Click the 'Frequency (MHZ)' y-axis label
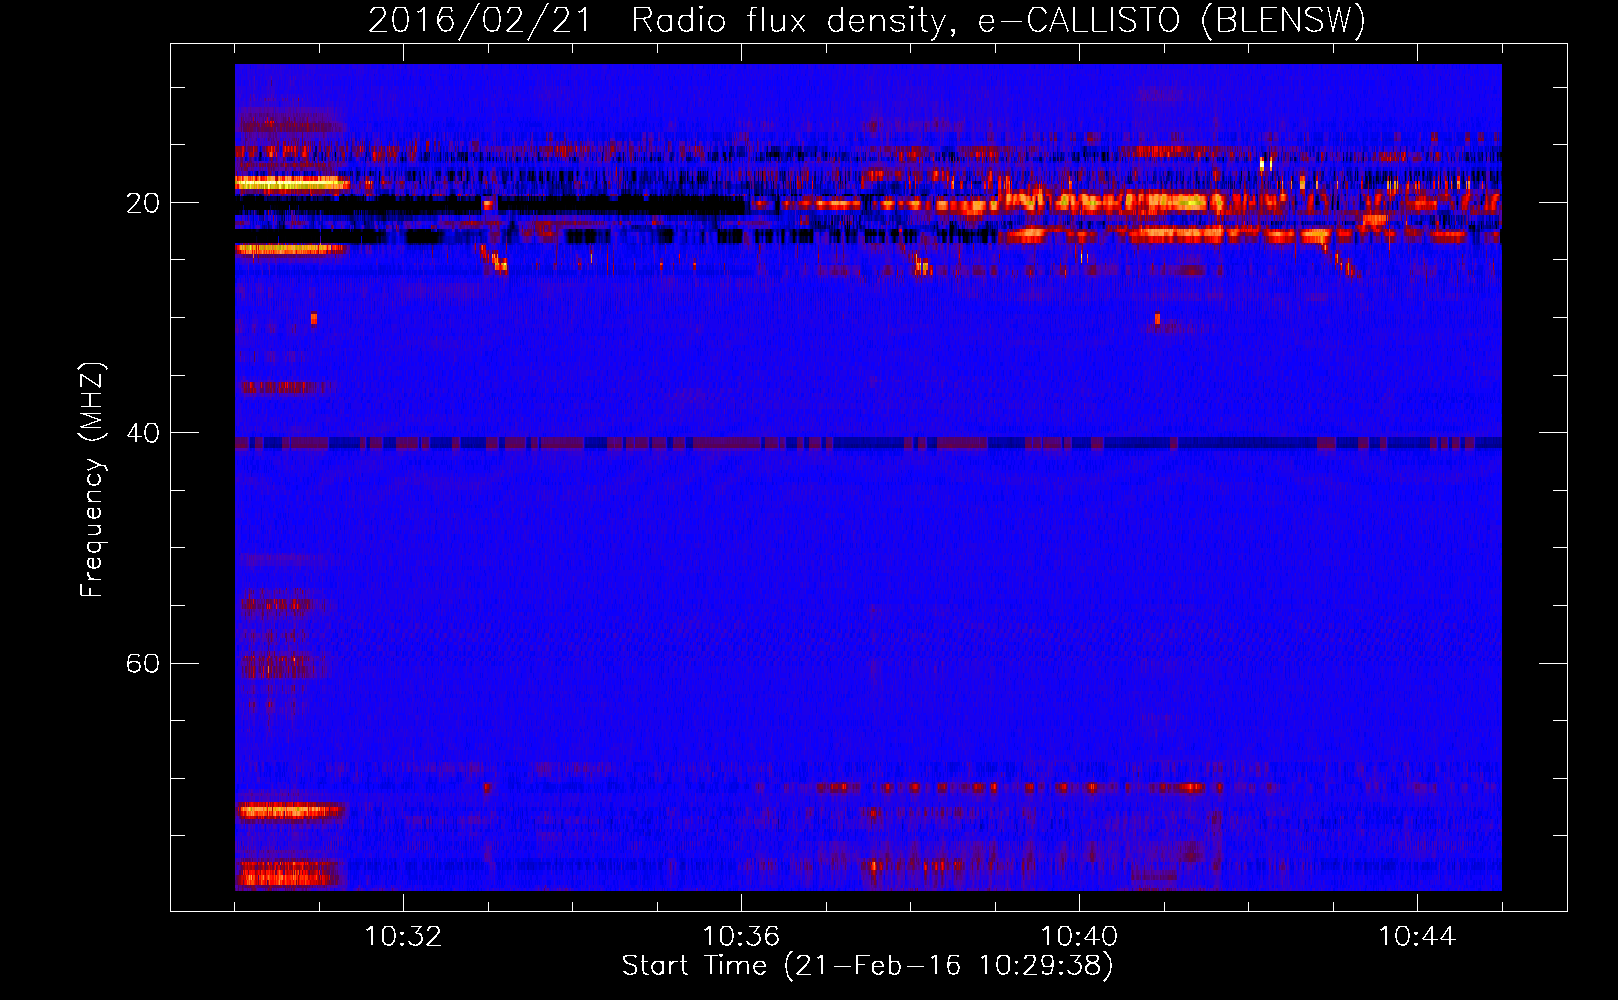The height and width of the screenshot is (1000, 1618). click(x=92, y=480)
